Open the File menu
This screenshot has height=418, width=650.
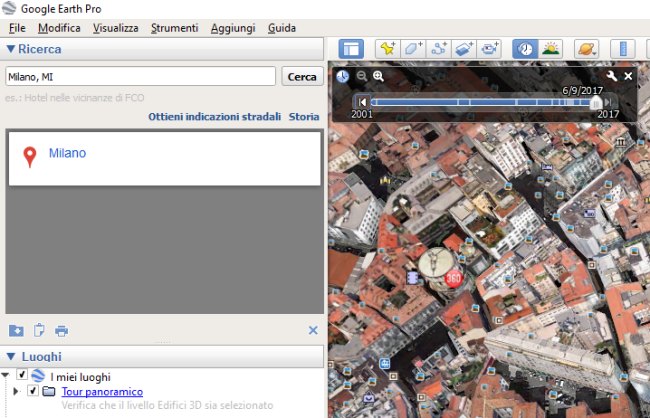(17, 28)
